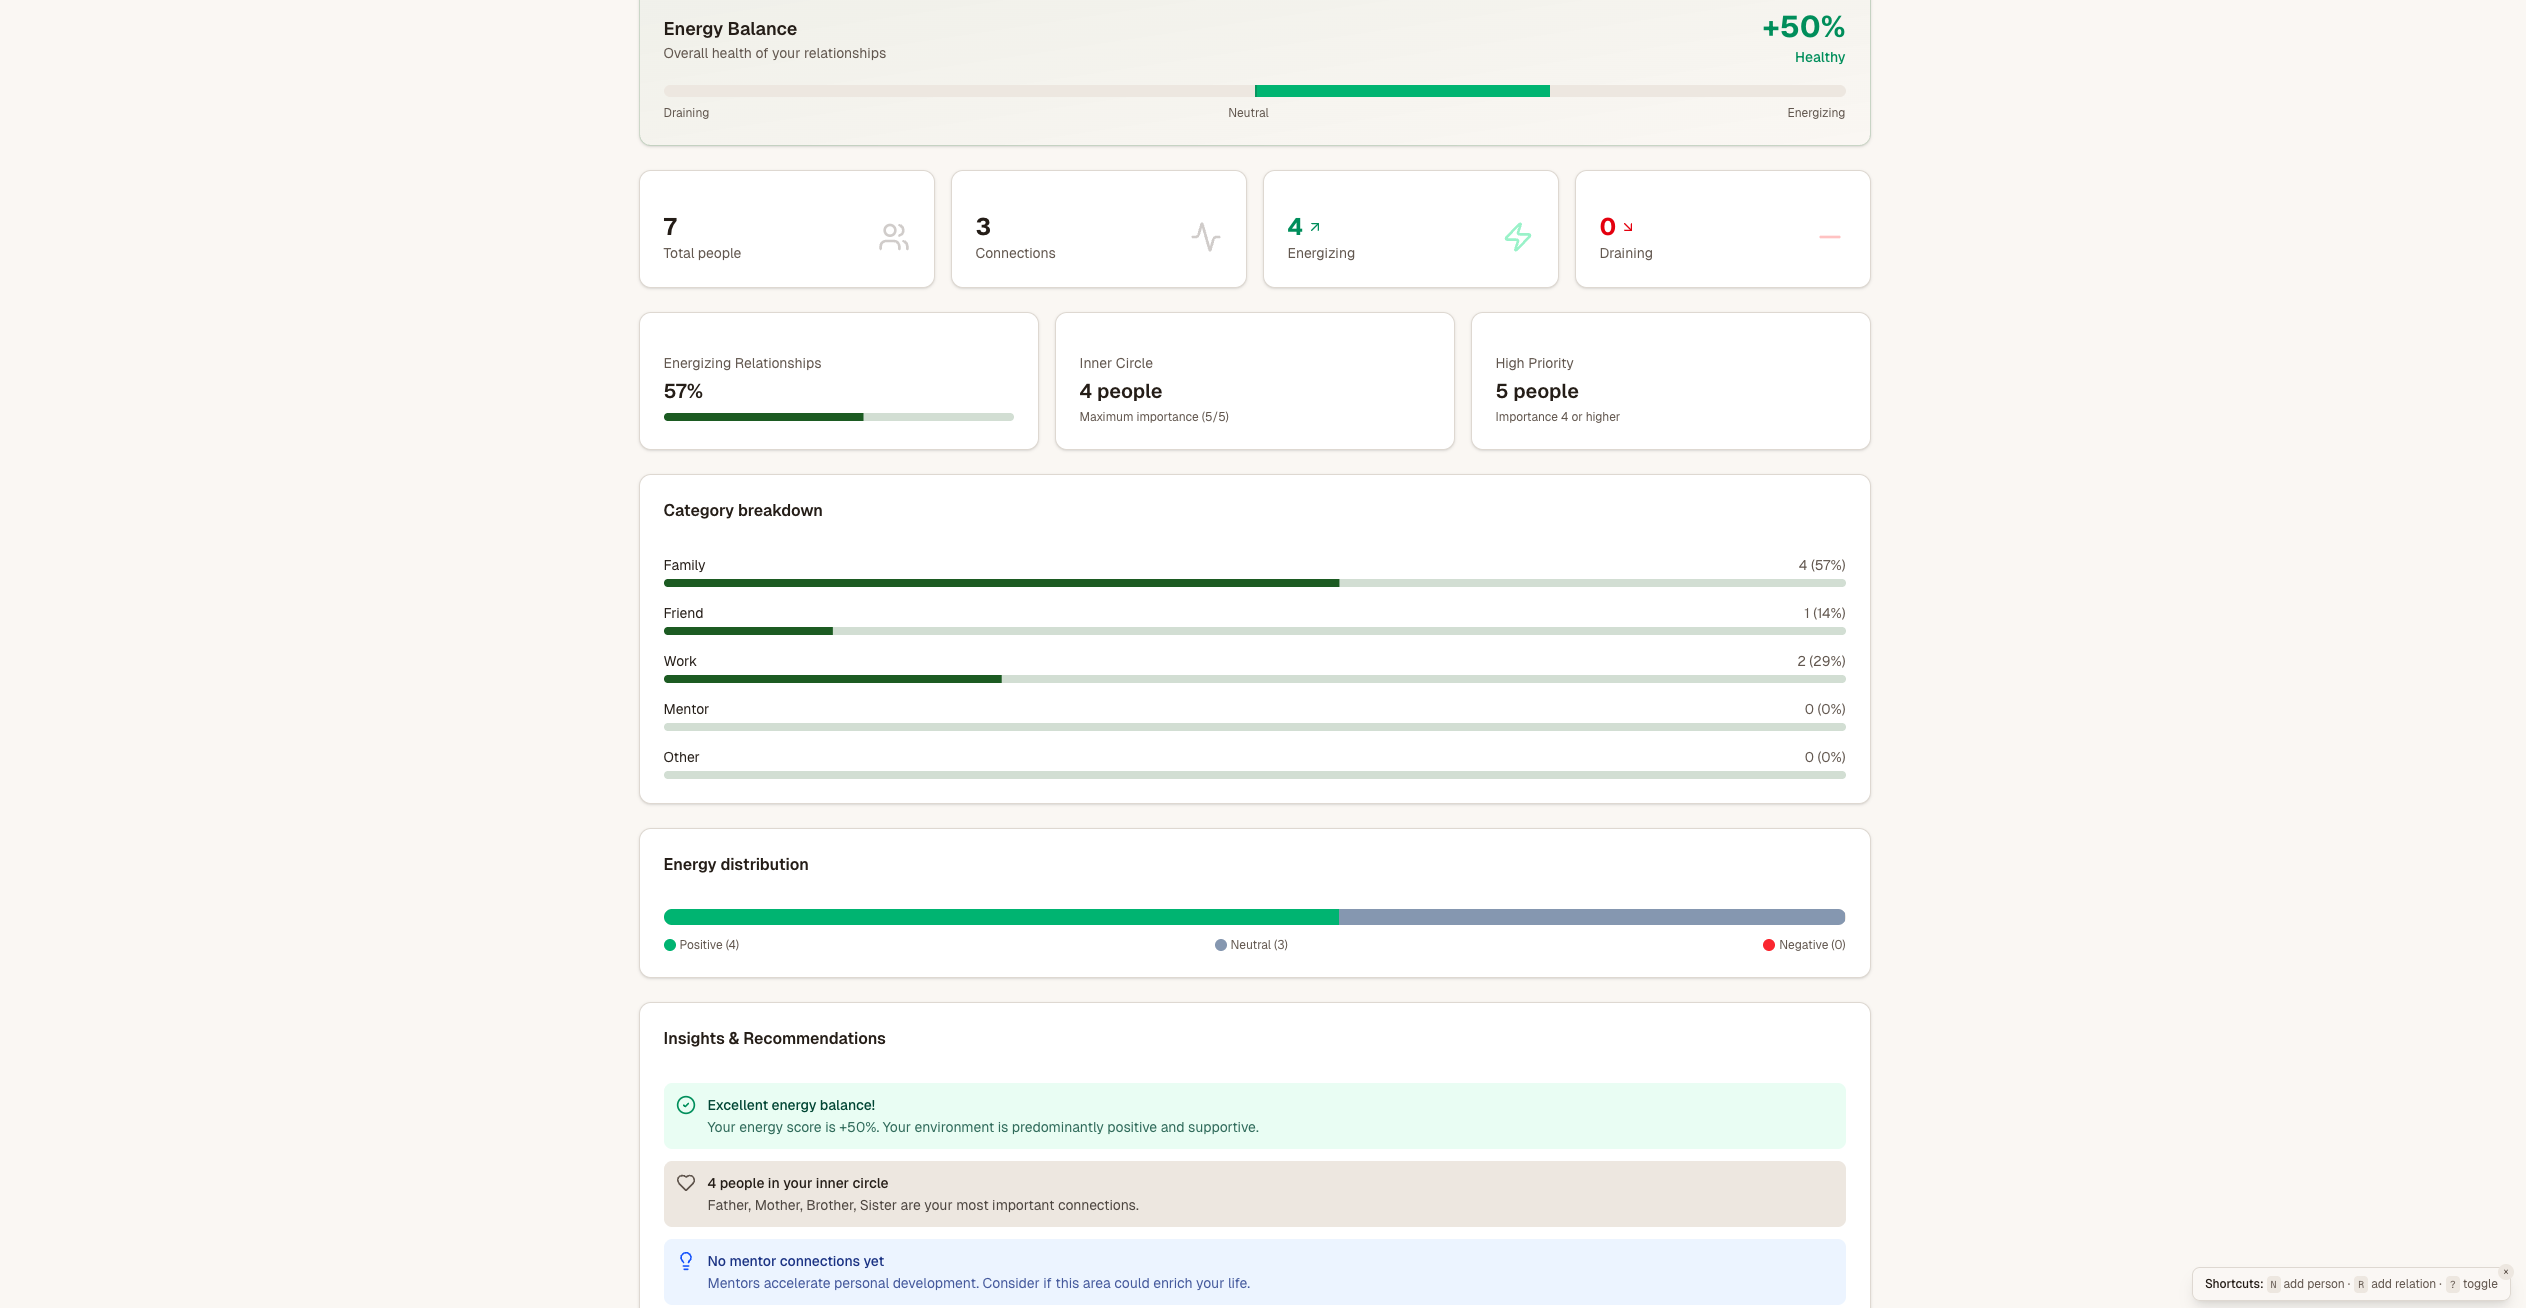Click the checkmark icon beside Excellent energy balance

pos(686,1105)
